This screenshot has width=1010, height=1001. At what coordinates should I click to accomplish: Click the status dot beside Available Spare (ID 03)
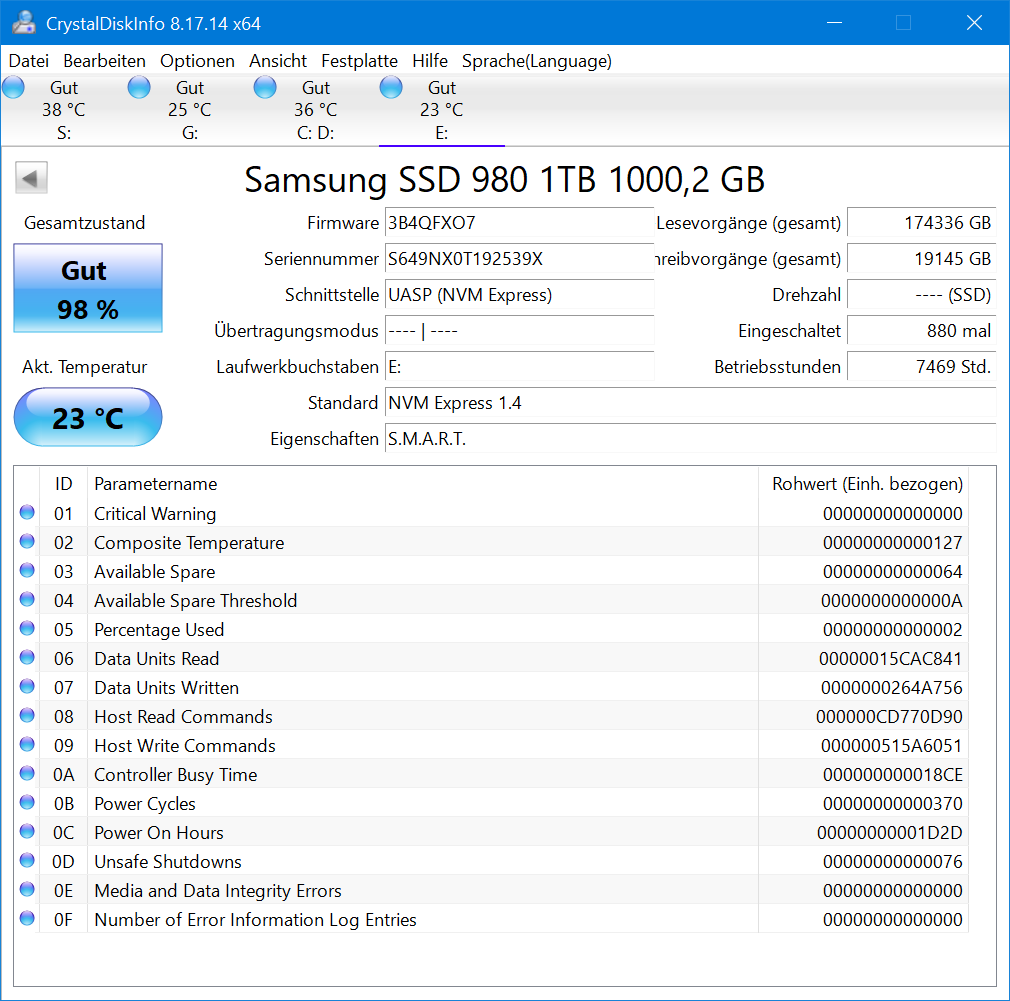(27, 570)
